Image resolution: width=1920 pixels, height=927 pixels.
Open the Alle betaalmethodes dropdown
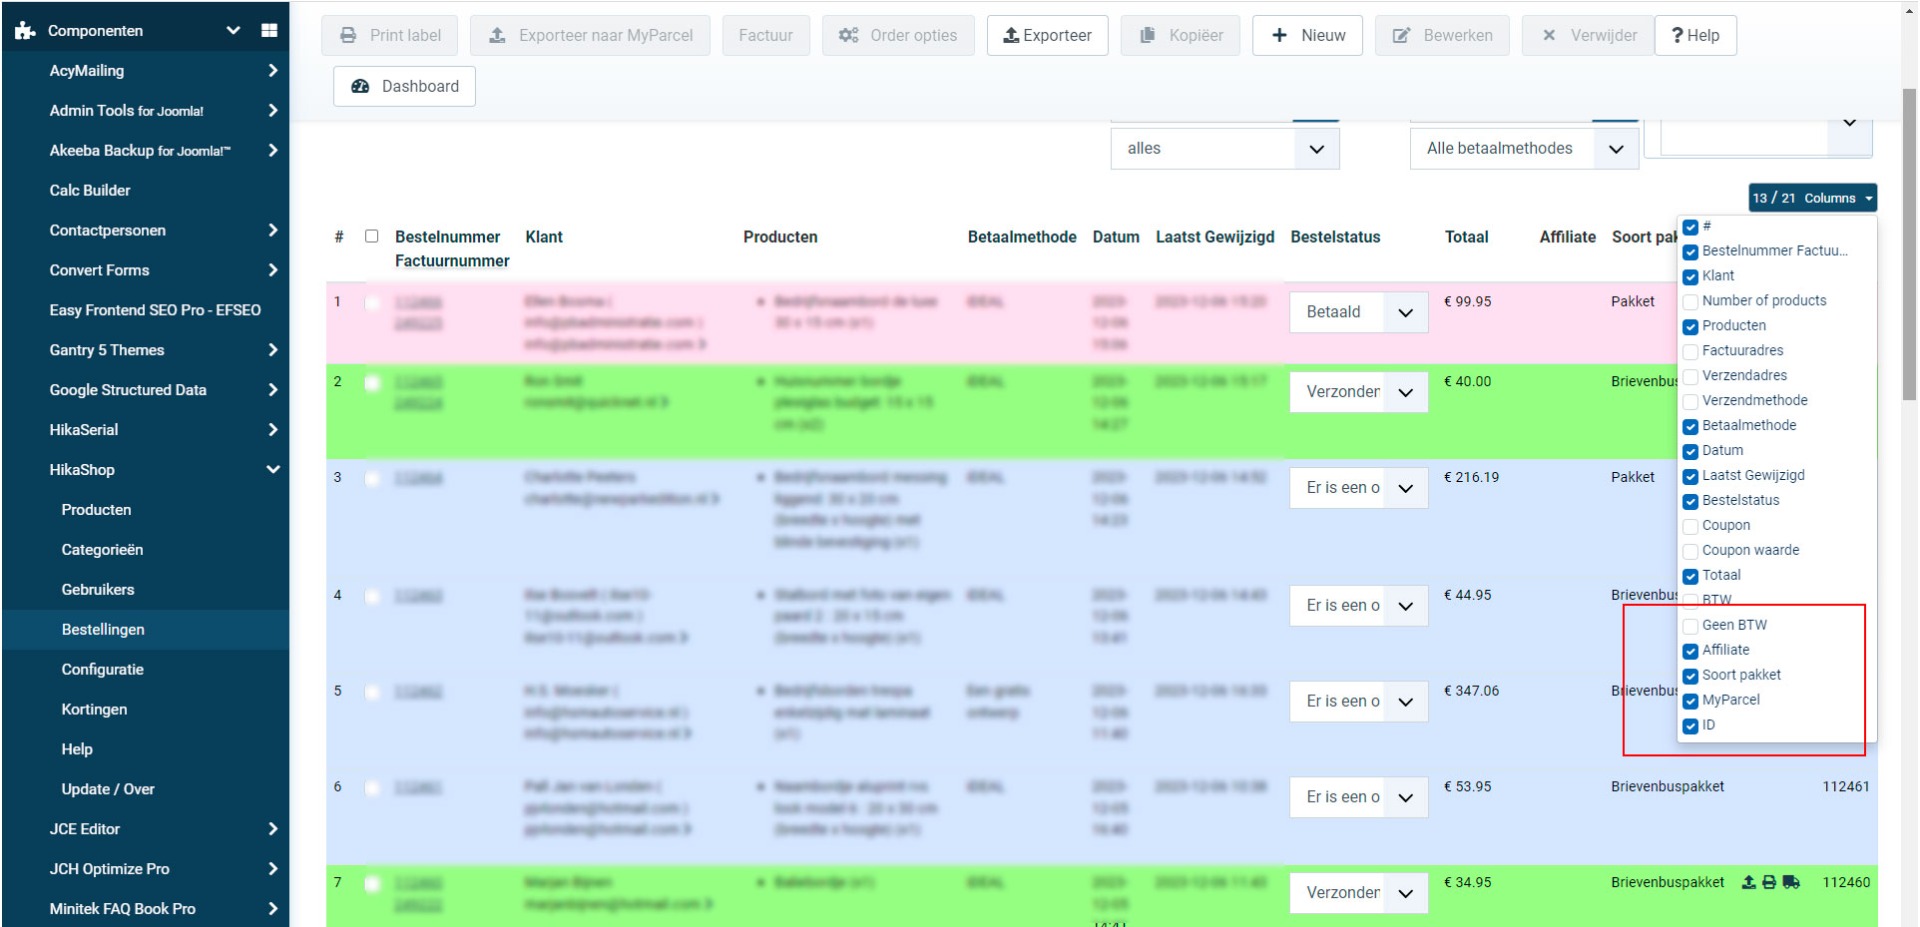[1524, 148]
